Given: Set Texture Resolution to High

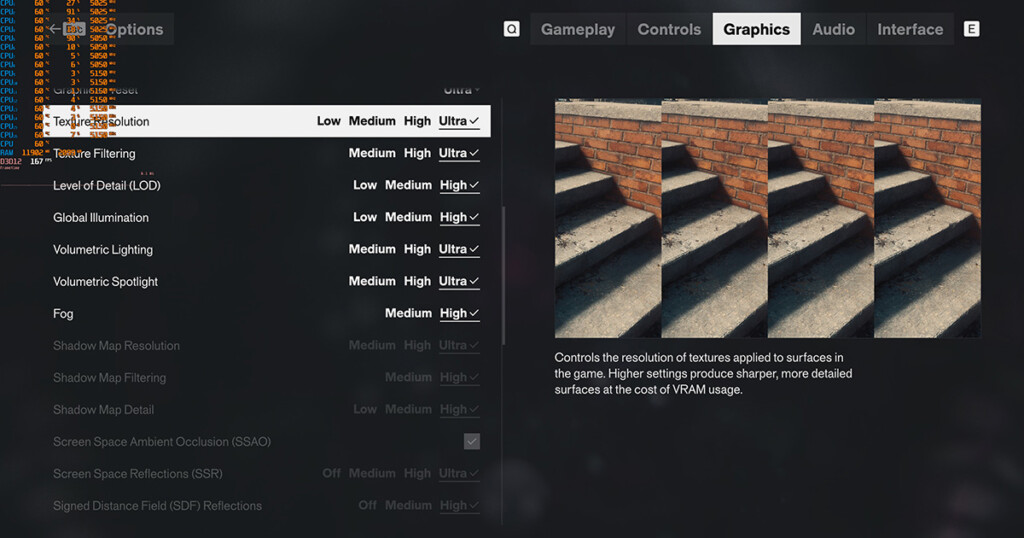Looking at the screenshot, I should click(x=417, y=121).
